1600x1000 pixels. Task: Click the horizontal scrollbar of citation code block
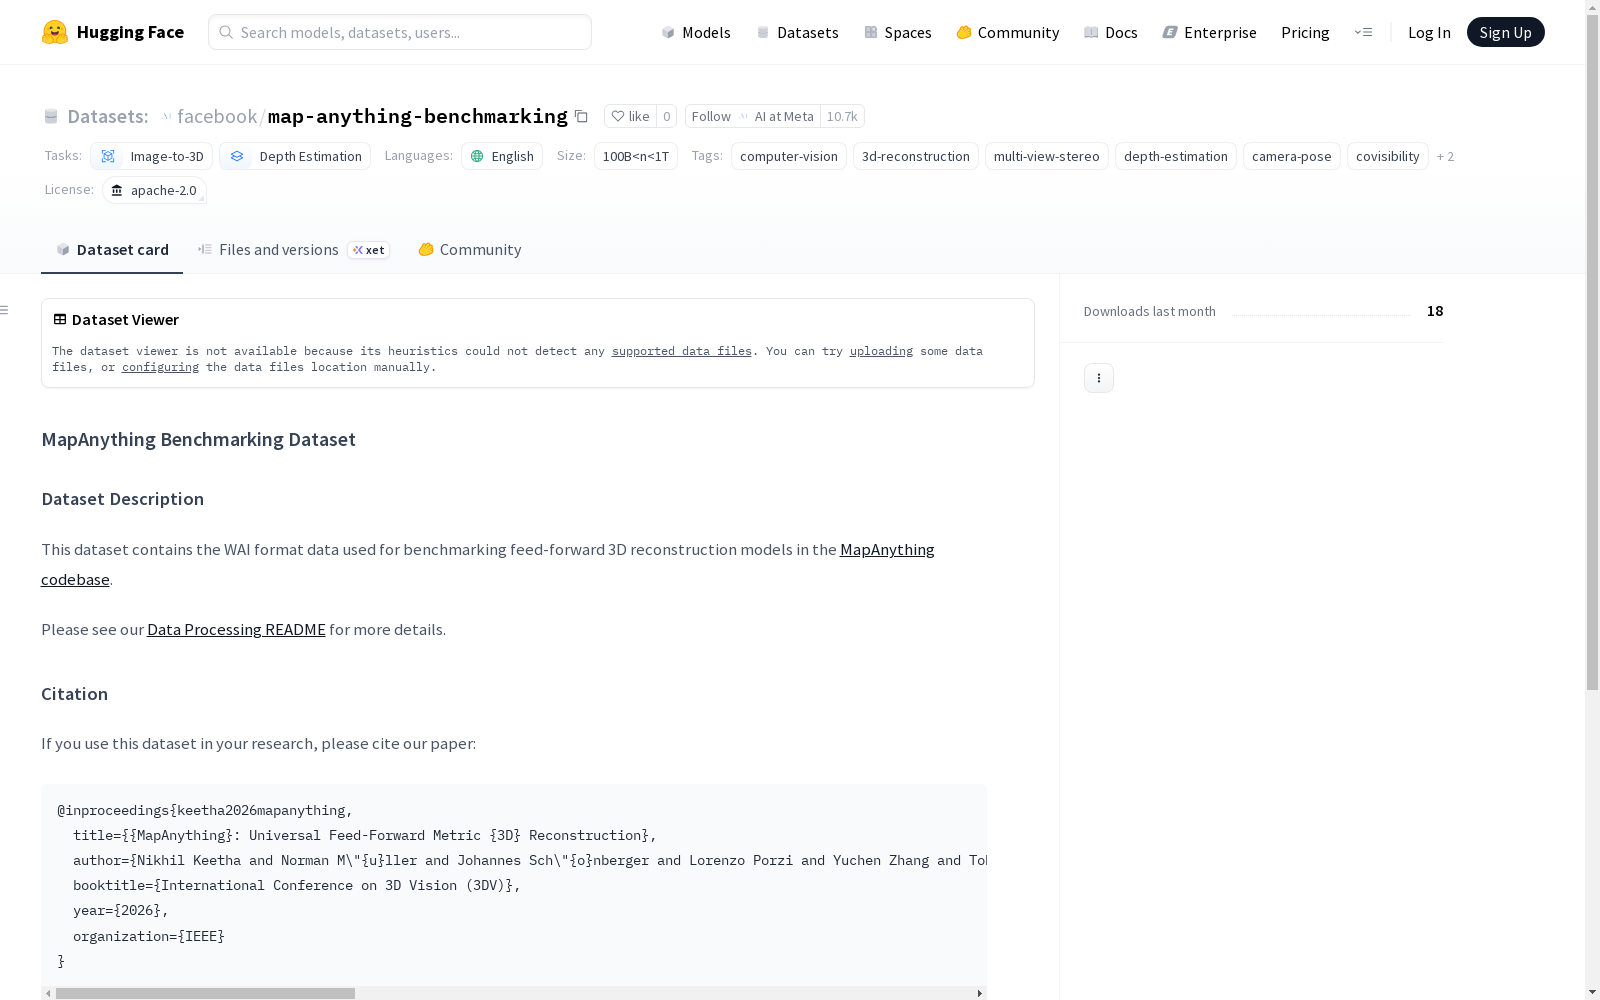(x=205, y=993)
